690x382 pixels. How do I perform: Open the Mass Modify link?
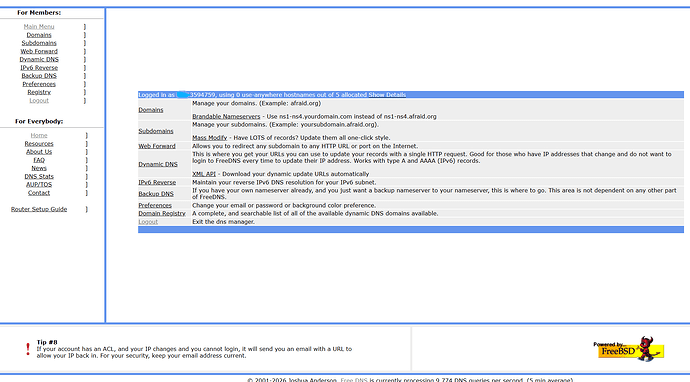click(209, 138)
